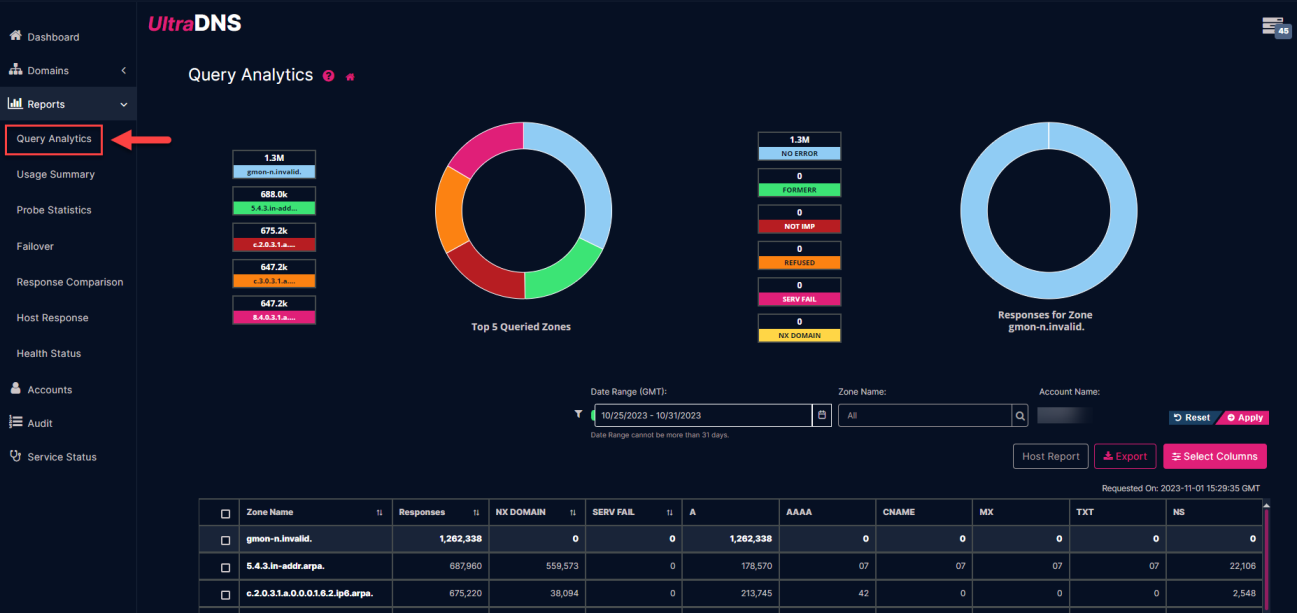The image size is (1298, 613).
Task: Open the Service Status icon
Action: click(15, 456)
